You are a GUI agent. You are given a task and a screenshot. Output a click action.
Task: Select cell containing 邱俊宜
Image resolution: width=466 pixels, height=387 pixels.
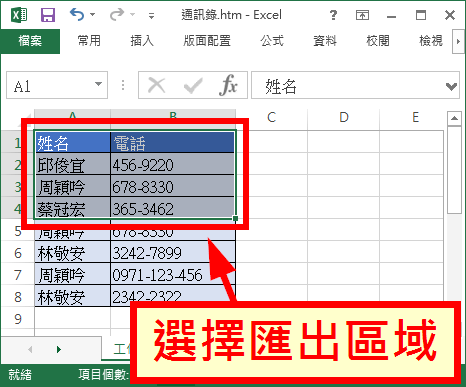(x=73, y=165)
